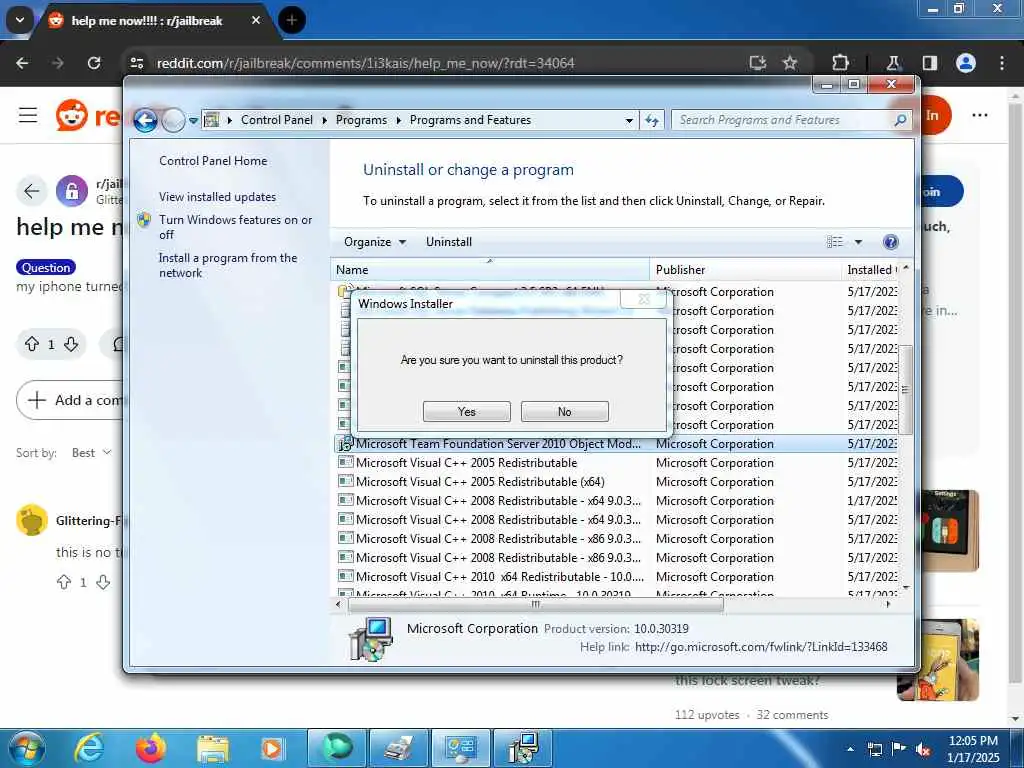
Task: Open the go.microsoft.com help link
Action: [761, 647]
